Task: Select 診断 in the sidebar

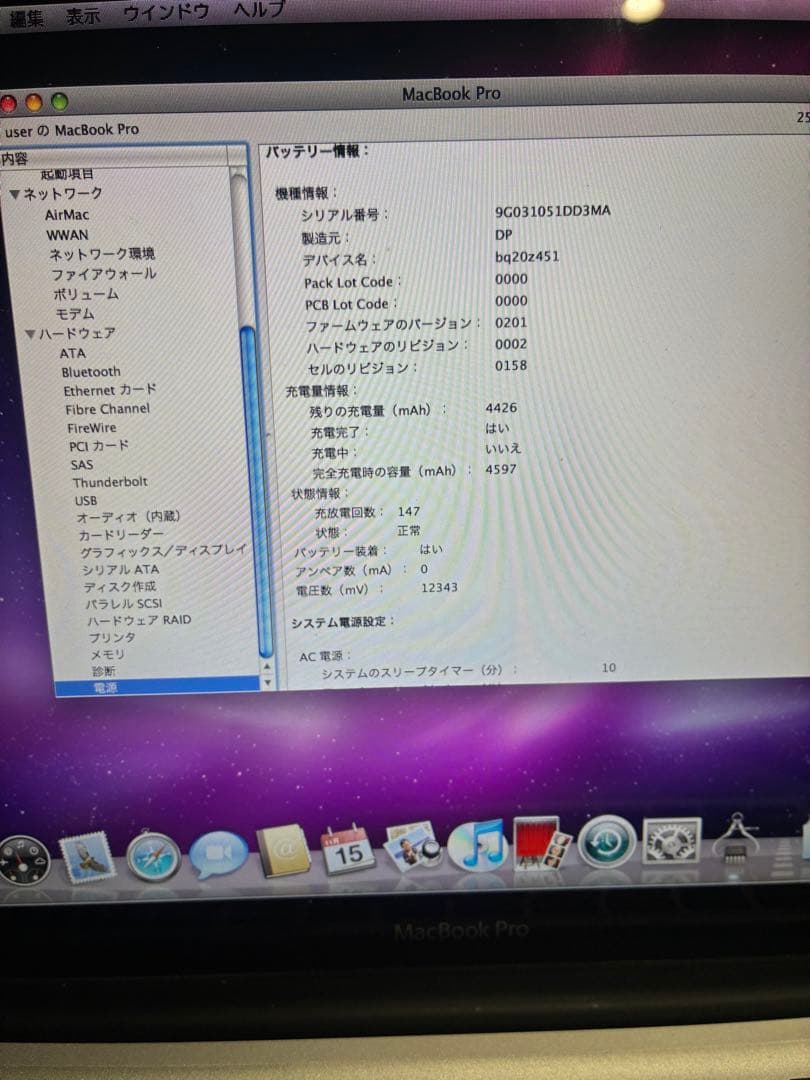Action: [x=104, y=671]
